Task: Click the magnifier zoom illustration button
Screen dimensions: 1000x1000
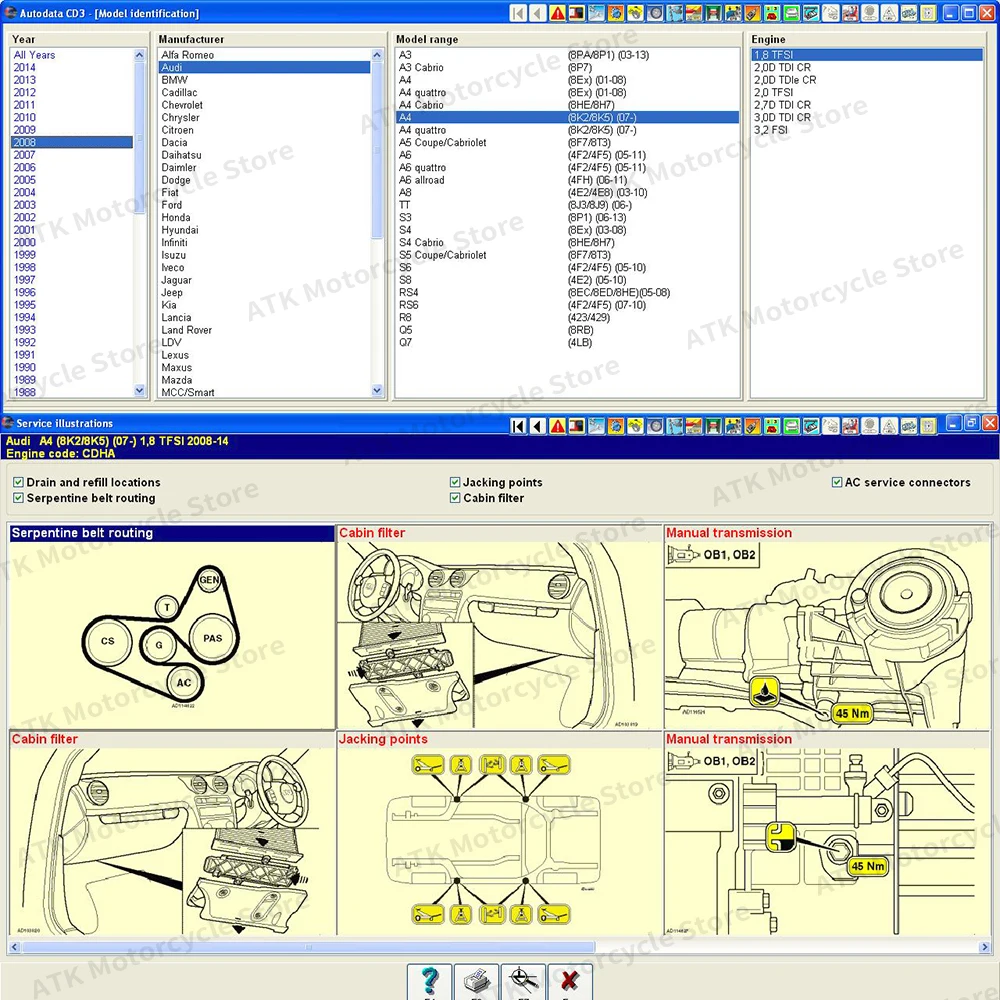Action: (x=523, y=982)
